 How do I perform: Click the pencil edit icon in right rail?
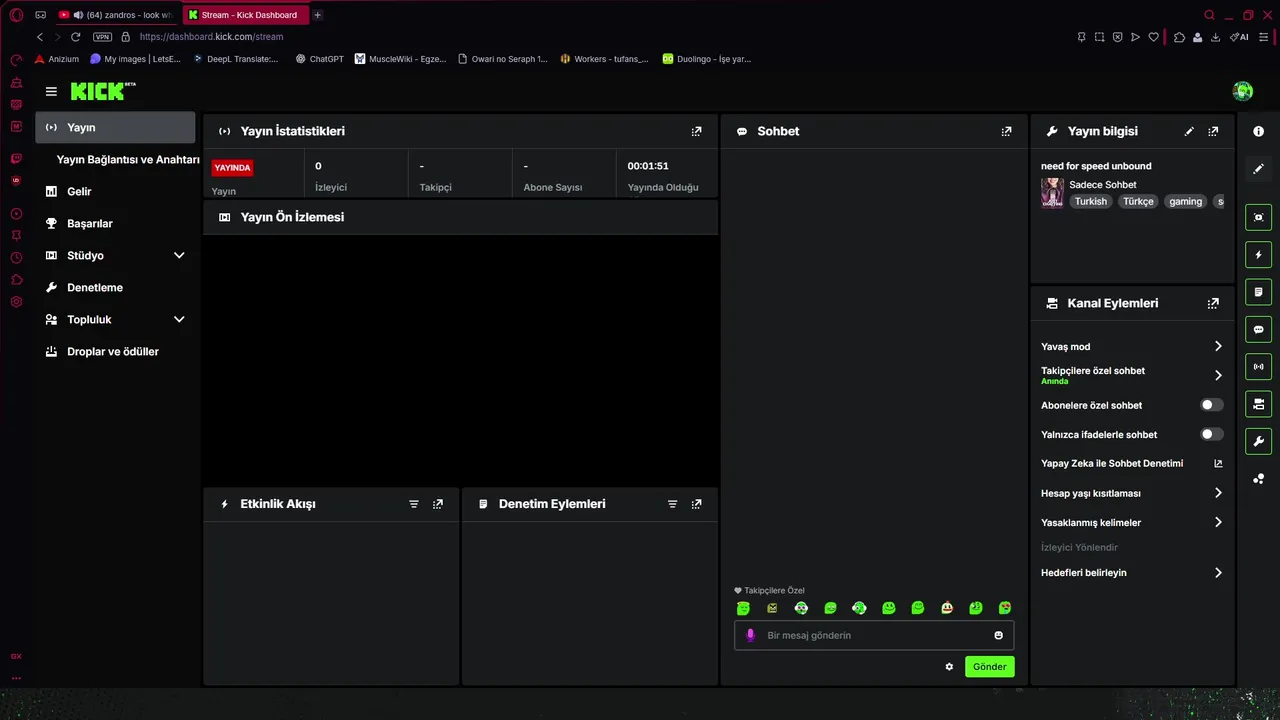pos(1259,169)
